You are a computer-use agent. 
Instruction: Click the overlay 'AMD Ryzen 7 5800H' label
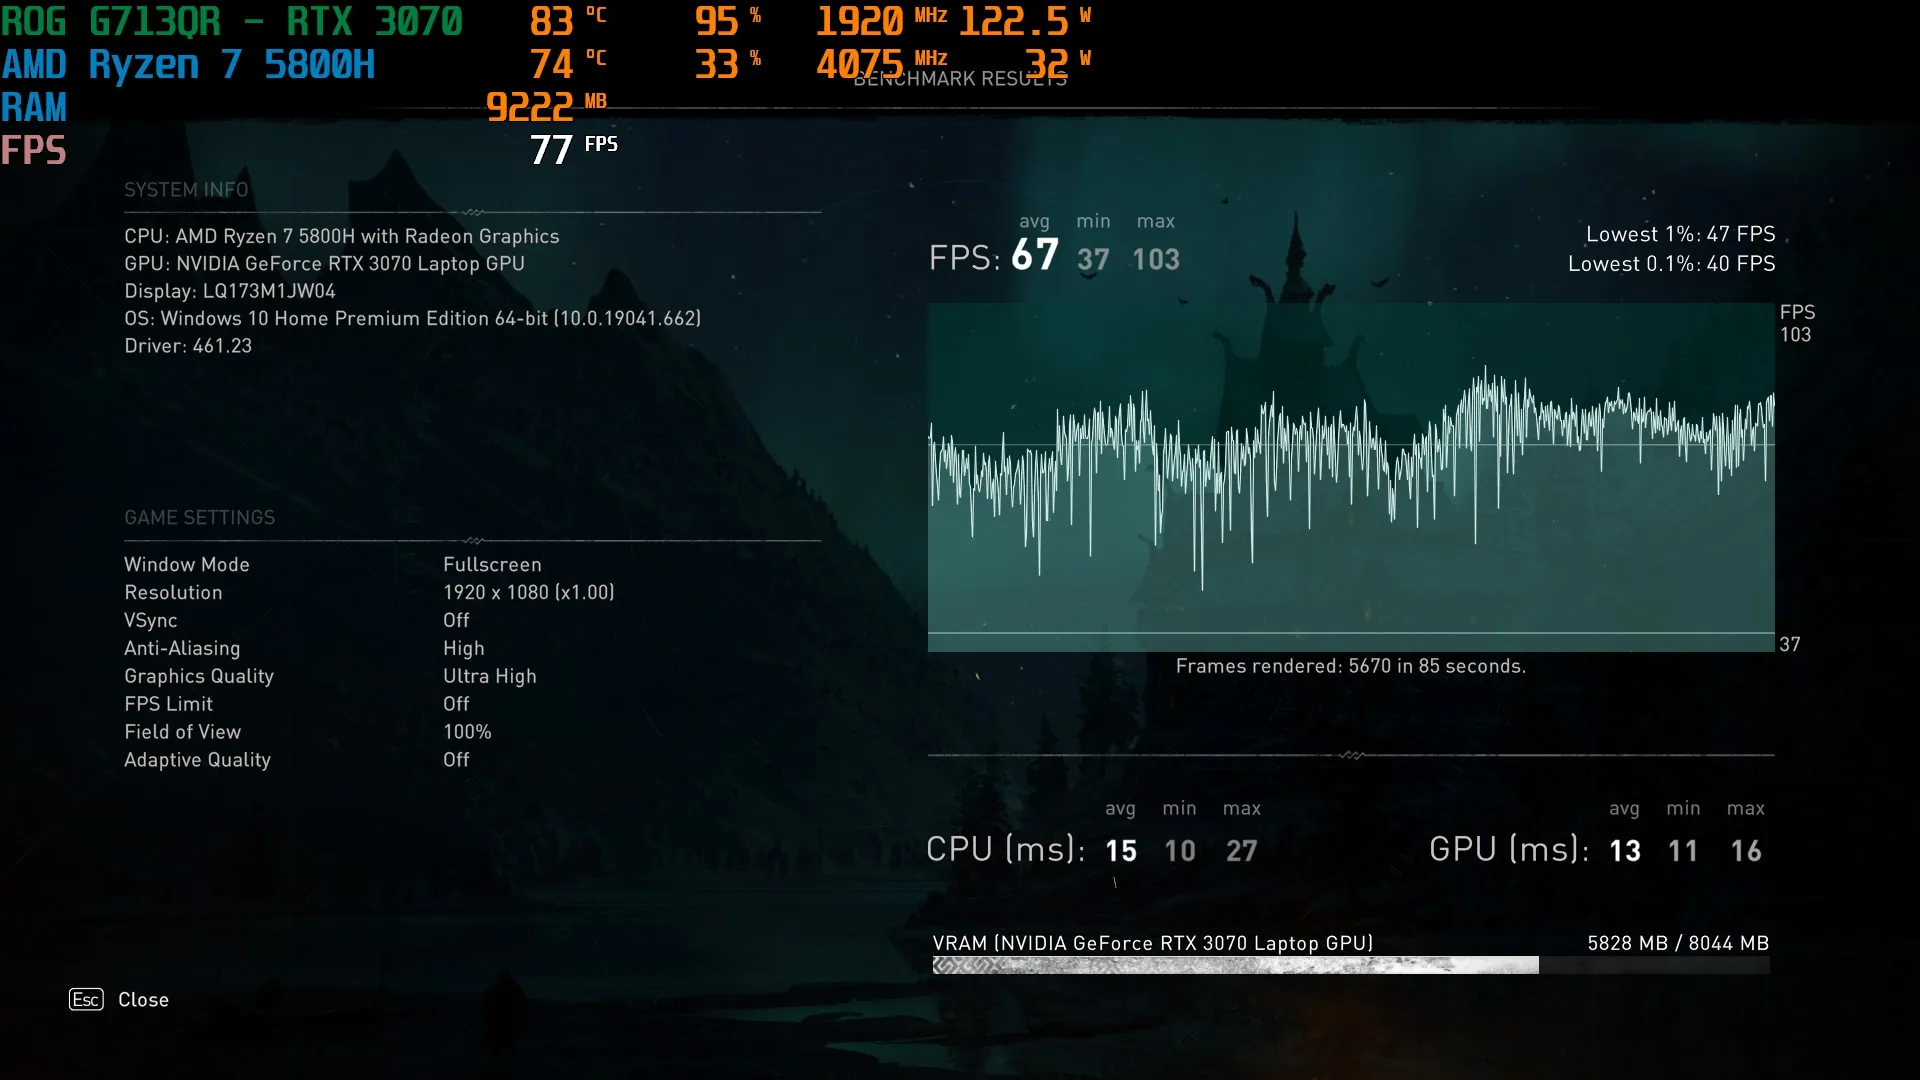(188, 65)
